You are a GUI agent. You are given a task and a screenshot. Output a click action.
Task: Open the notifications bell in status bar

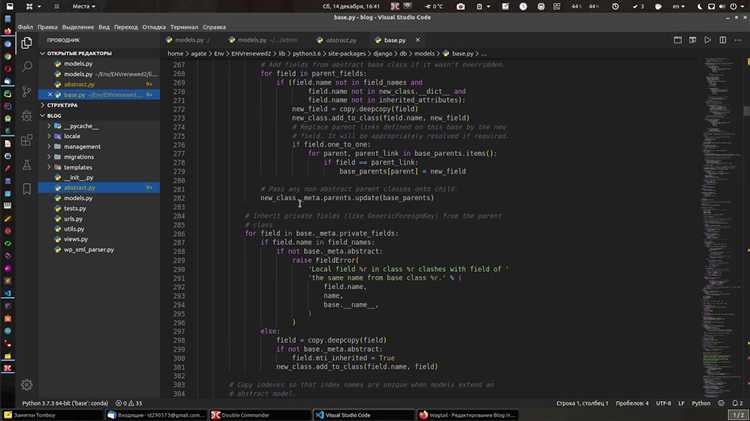click(738, 403)
